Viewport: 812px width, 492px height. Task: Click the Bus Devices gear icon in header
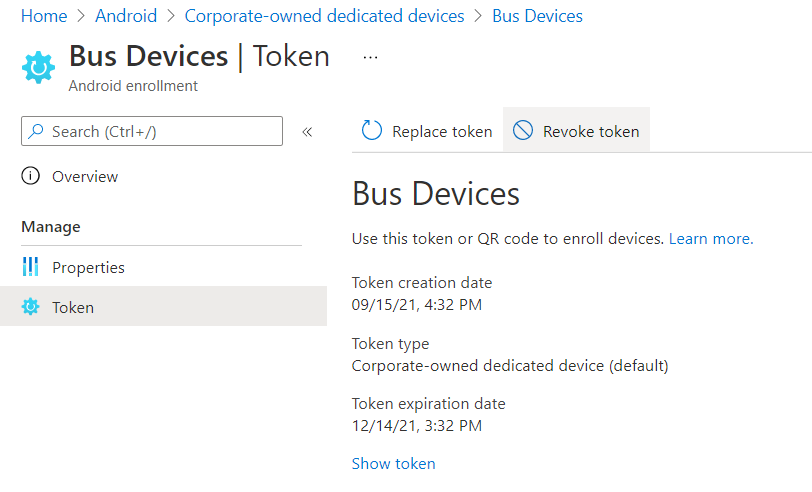pyautogui.click(x=39, y=67)
